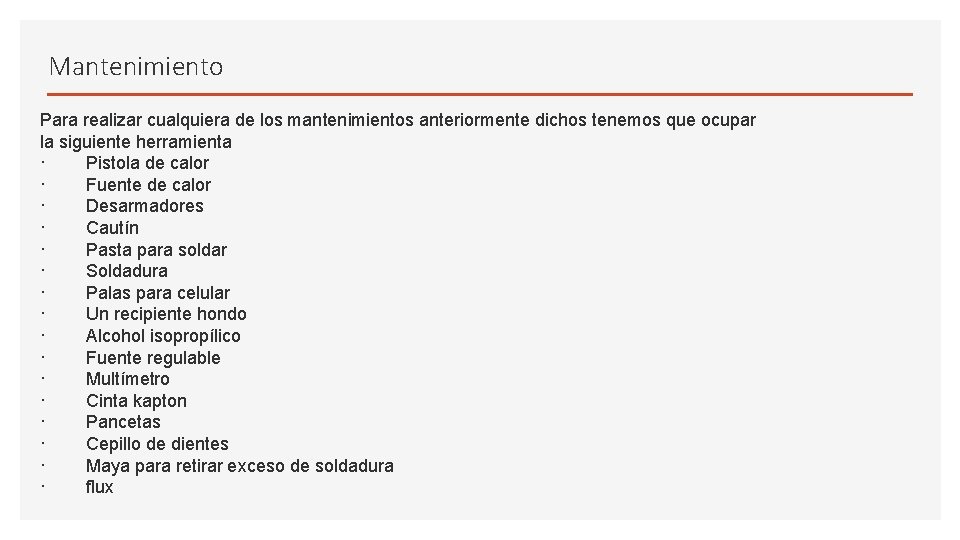Click the 'flux' list item

click(x=99, y=487)
